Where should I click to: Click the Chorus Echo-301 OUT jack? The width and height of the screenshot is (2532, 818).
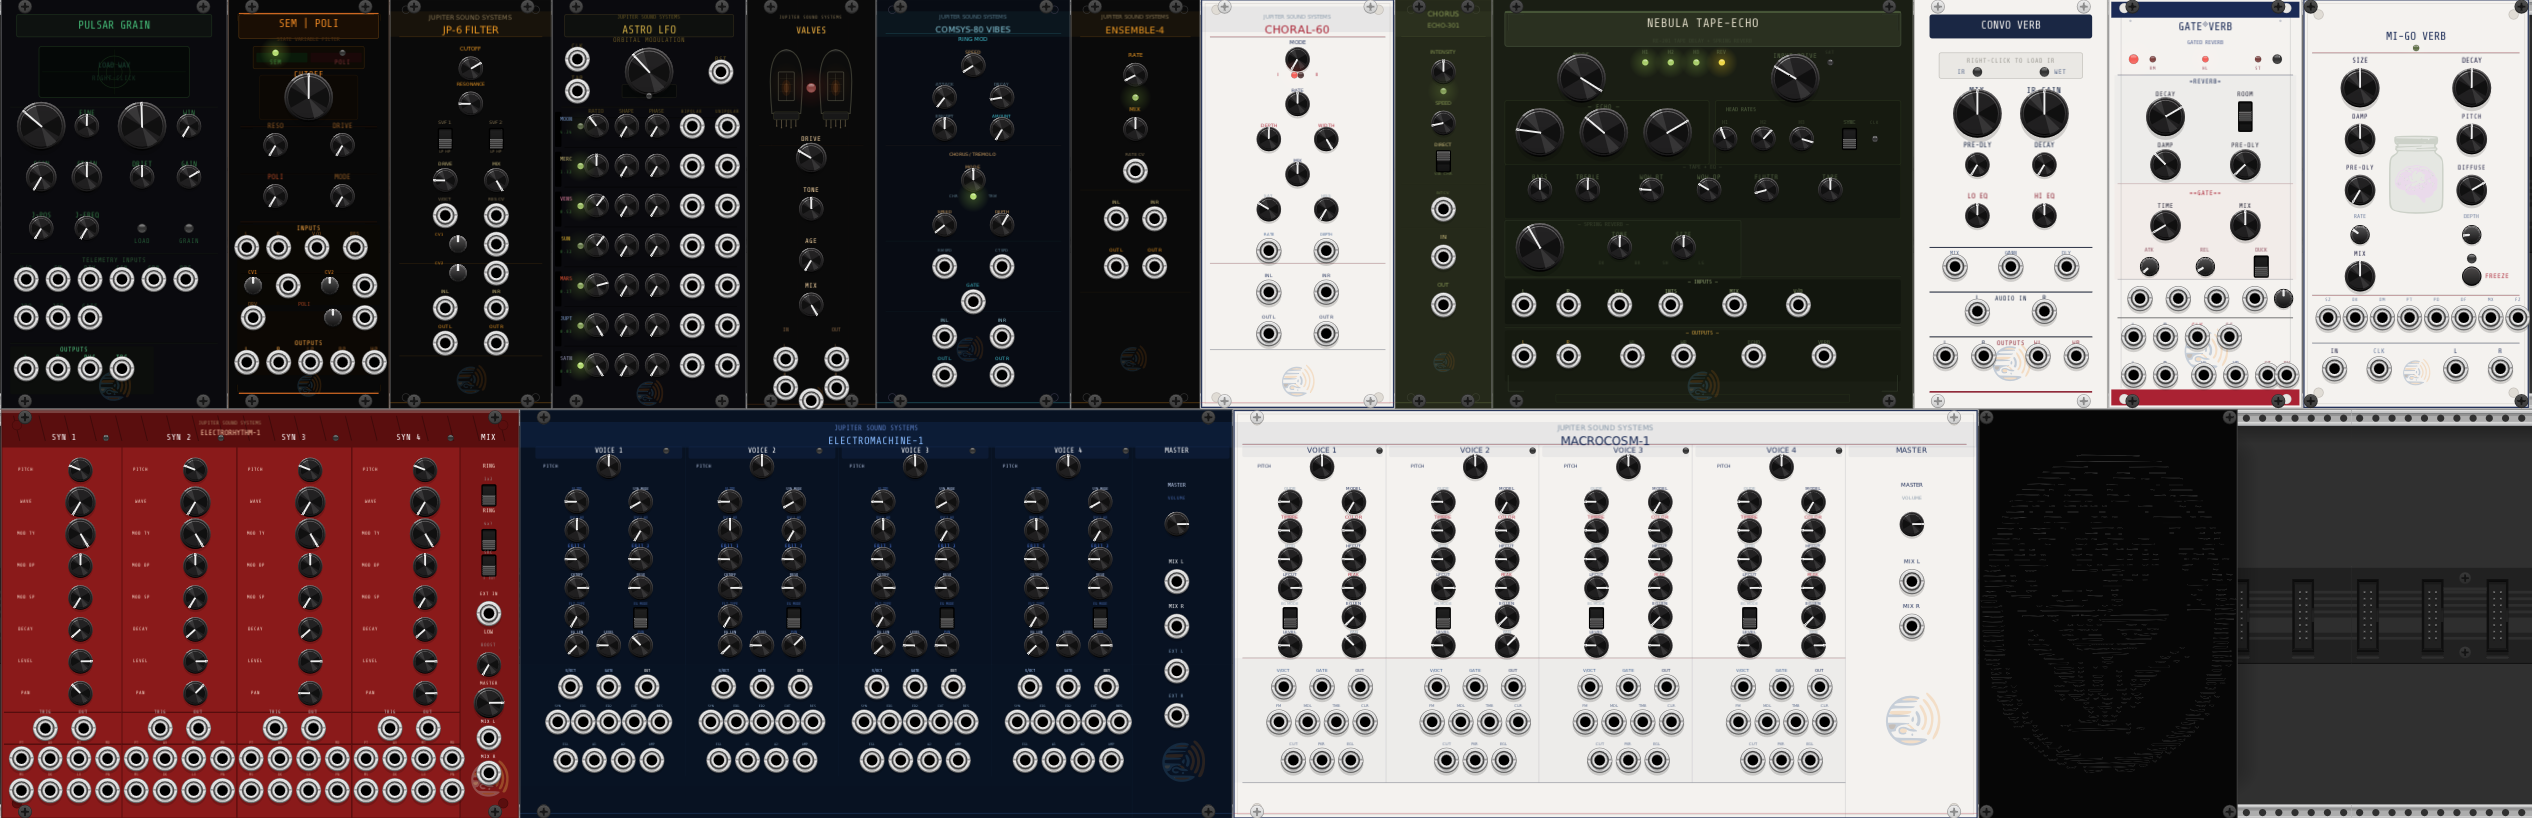1443,305
